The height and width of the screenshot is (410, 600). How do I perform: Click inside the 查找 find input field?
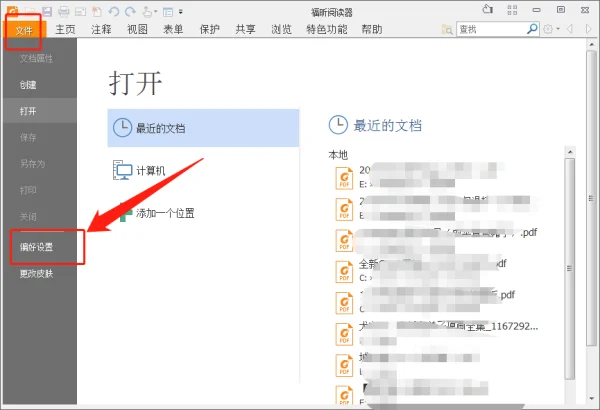492,29
